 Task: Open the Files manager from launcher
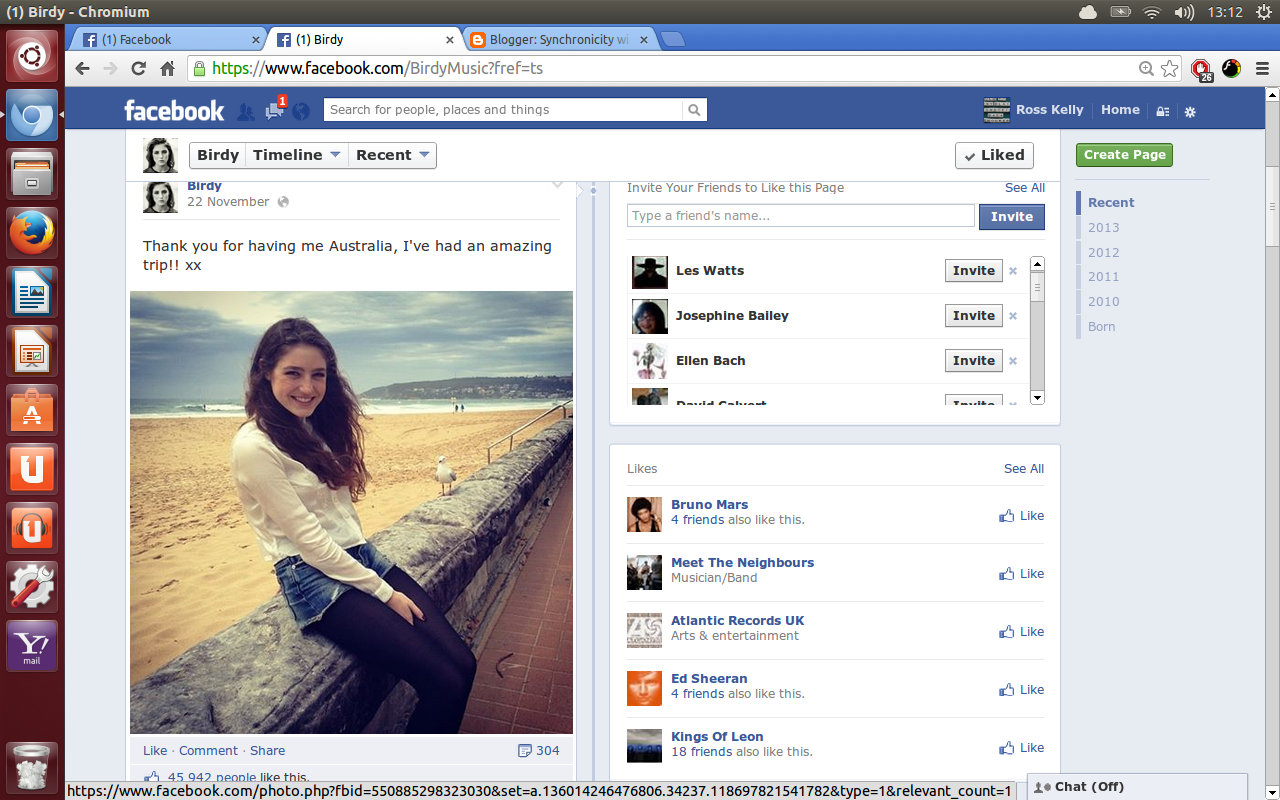(x=32, y=174)
